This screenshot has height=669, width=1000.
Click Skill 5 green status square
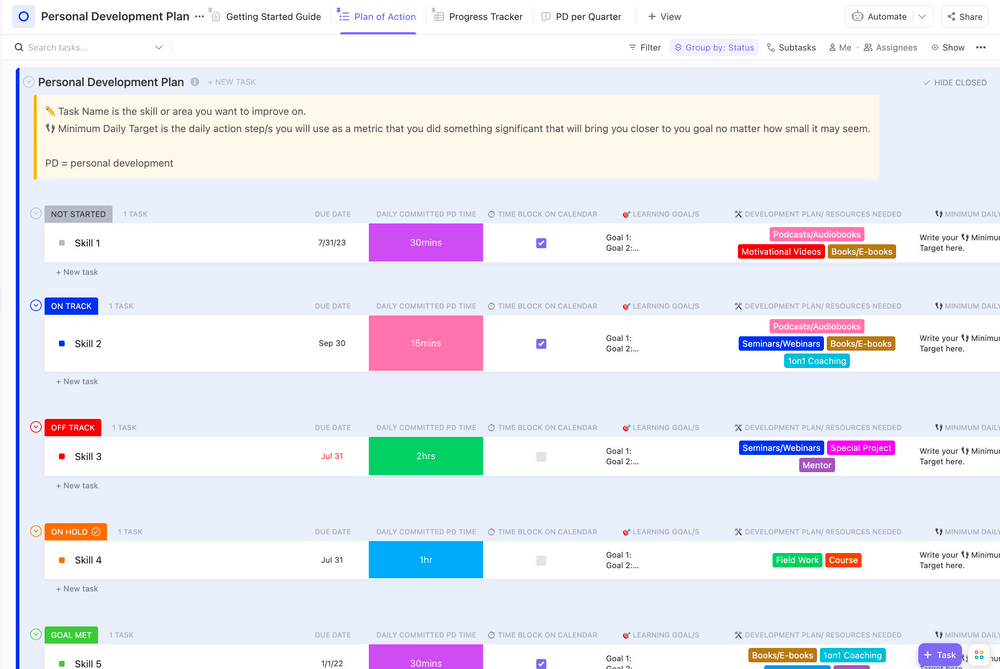pyautogui.click(x=62, y=663)
